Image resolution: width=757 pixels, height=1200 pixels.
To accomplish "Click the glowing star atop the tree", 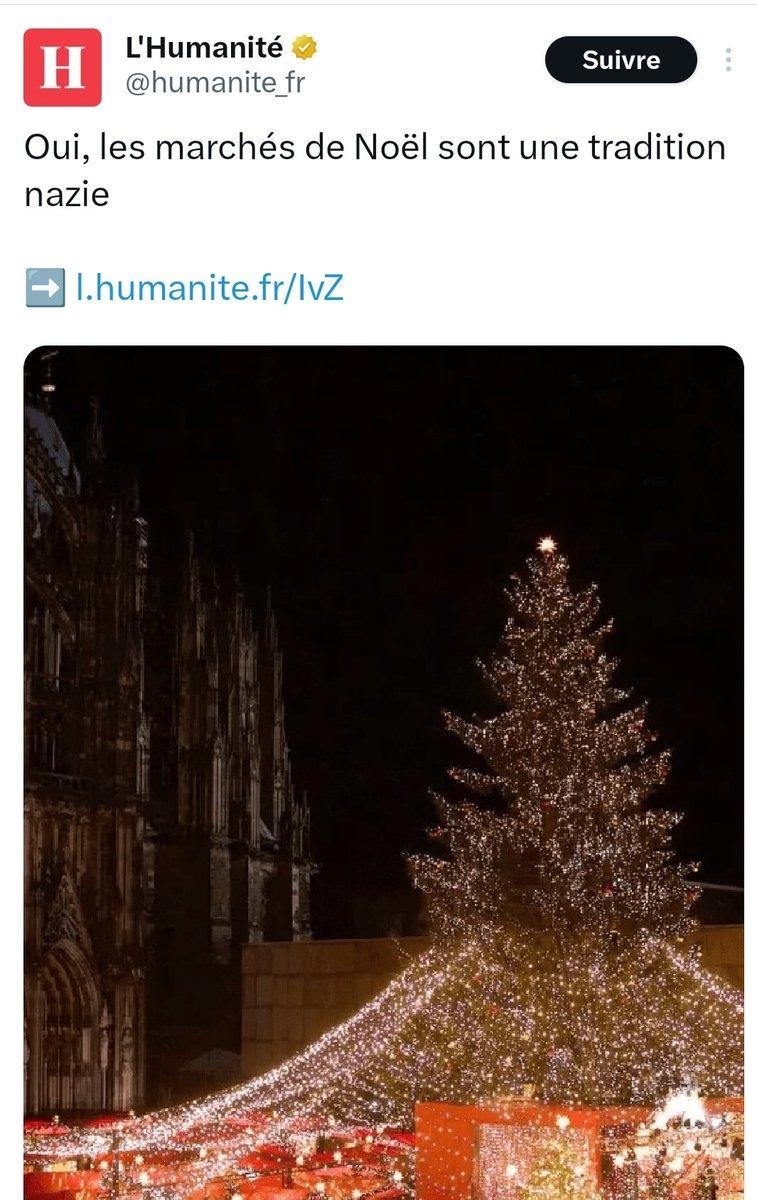I will point(546,545).
